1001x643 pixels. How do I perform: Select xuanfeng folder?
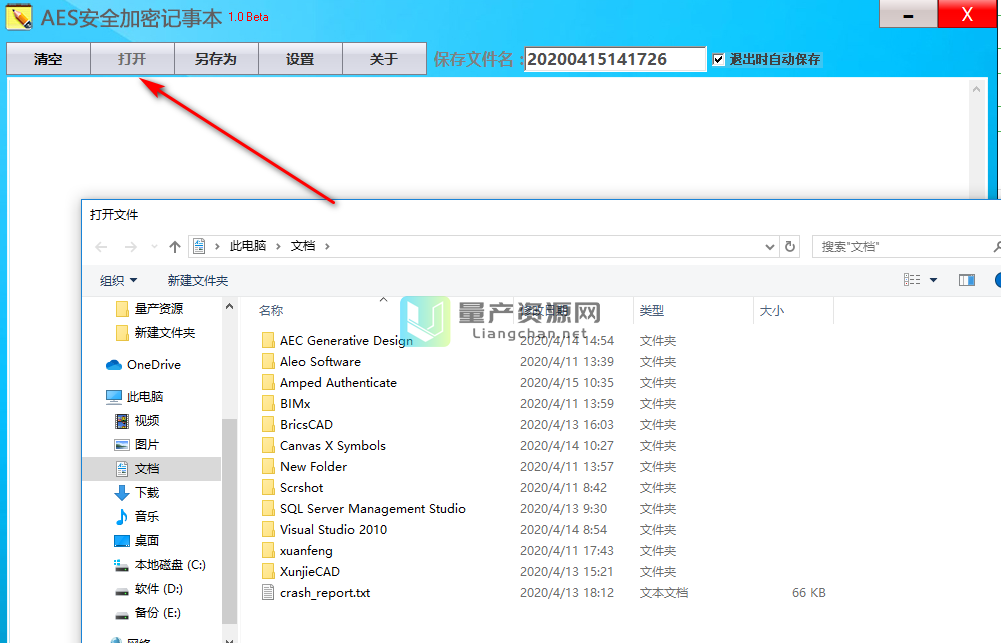(306, 551)
